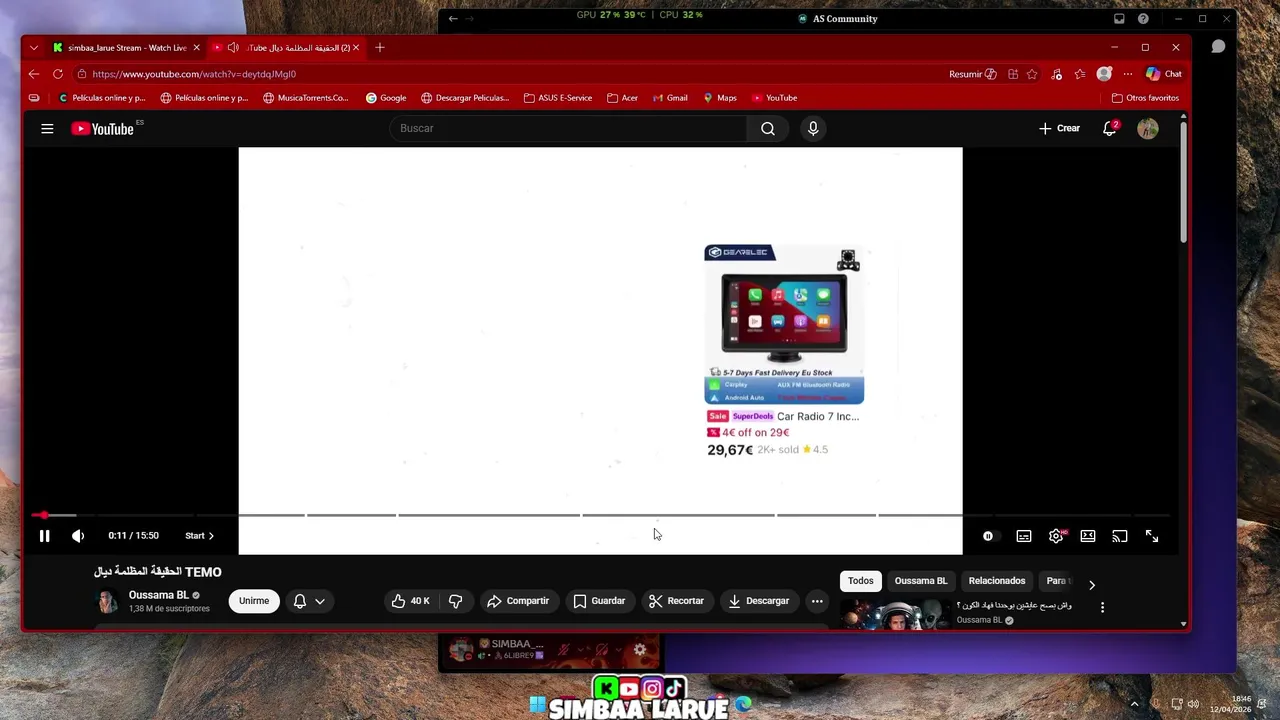Open the Oussama BL channel name link
This screenshot has width=1280, height=720.
point(158,595)
